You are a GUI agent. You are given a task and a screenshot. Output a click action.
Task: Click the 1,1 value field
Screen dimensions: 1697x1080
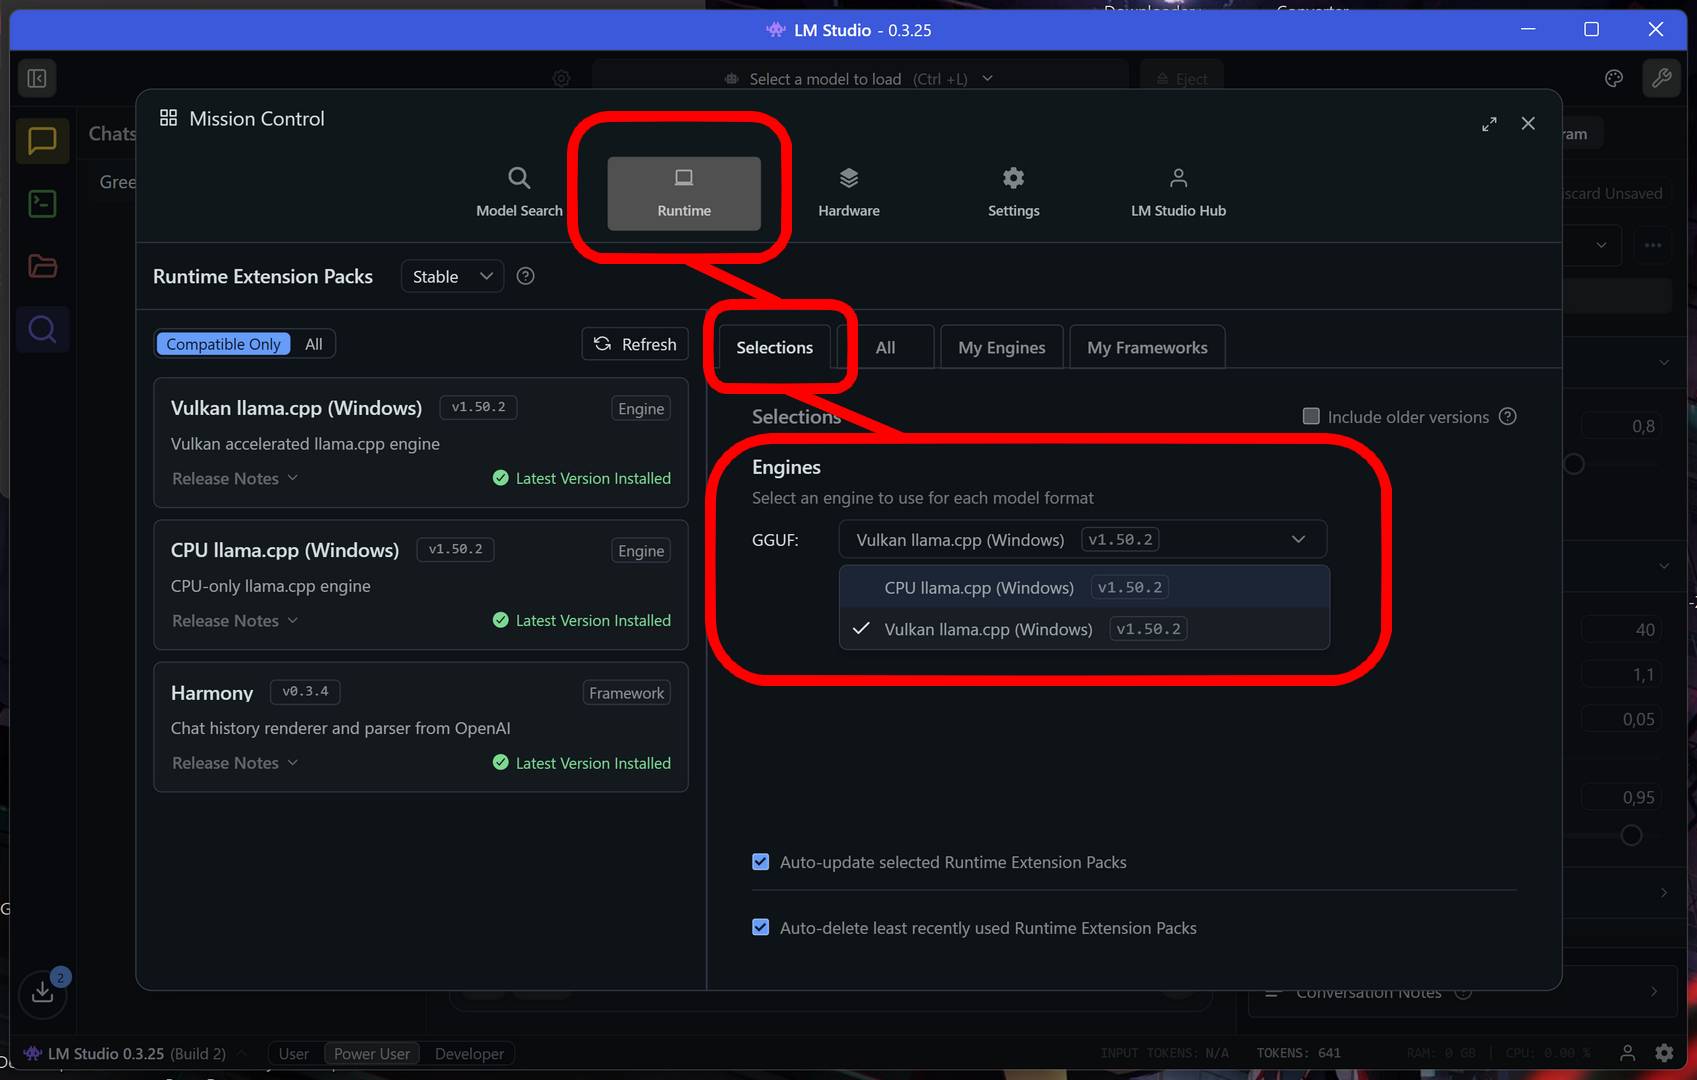(x=1622, y=674)
